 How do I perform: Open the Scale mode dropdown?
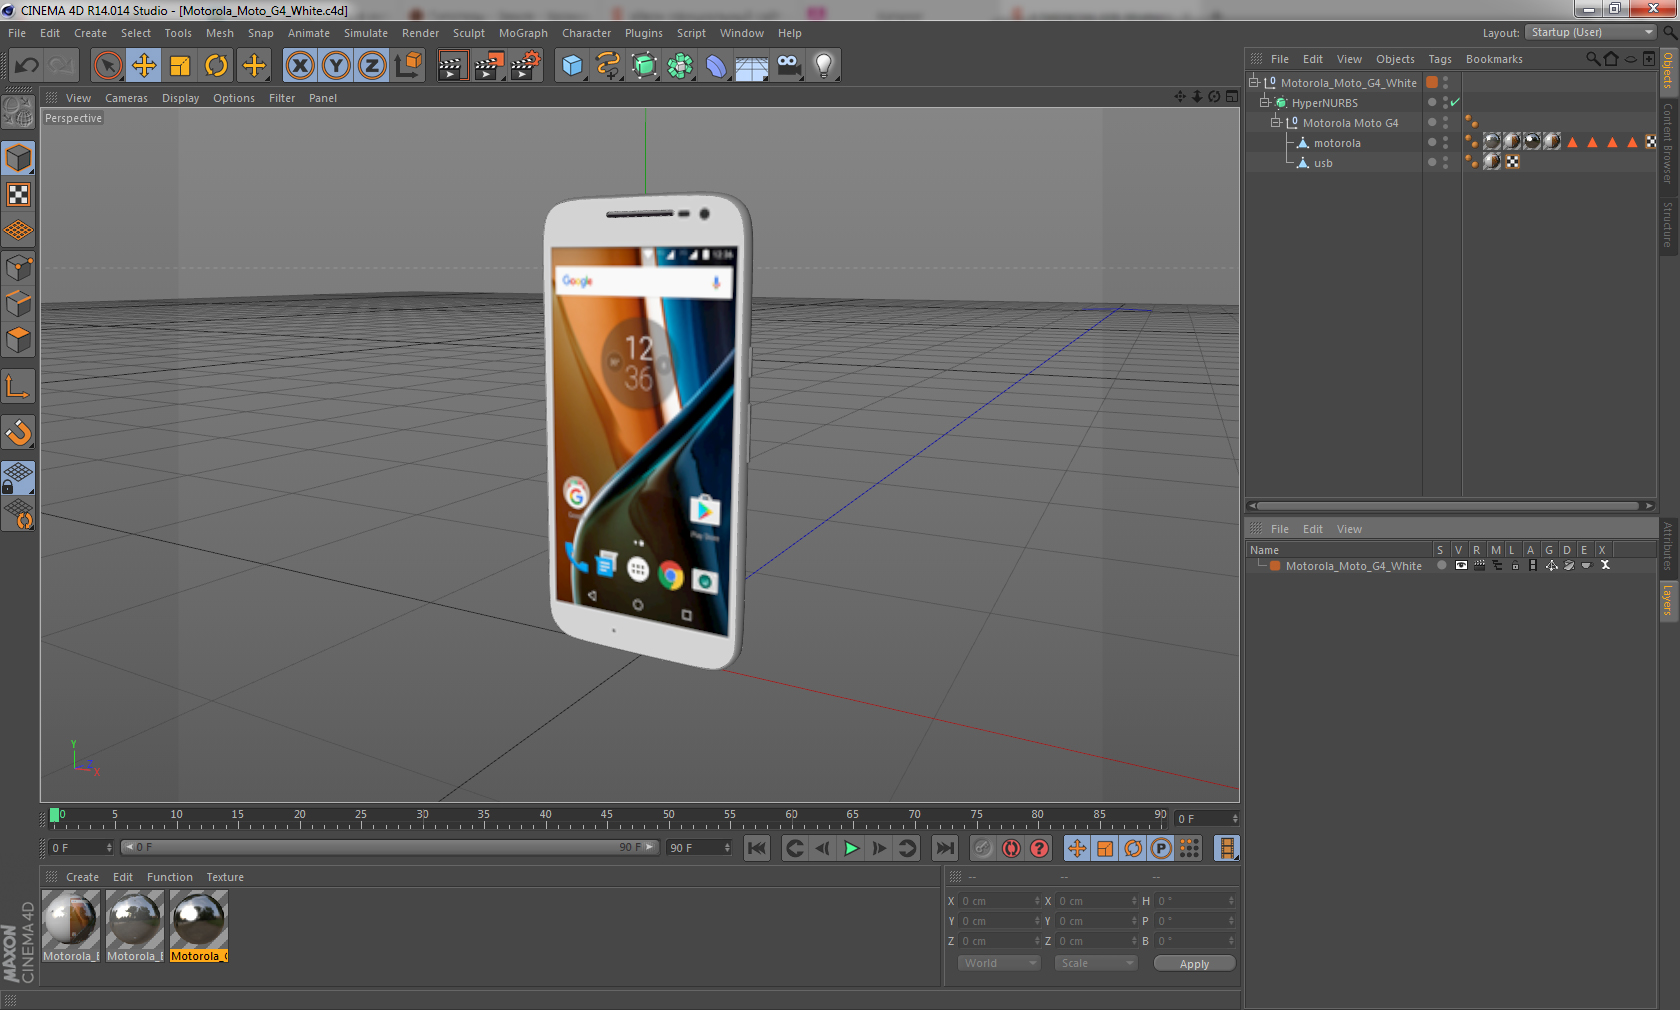pos(1096,963)
